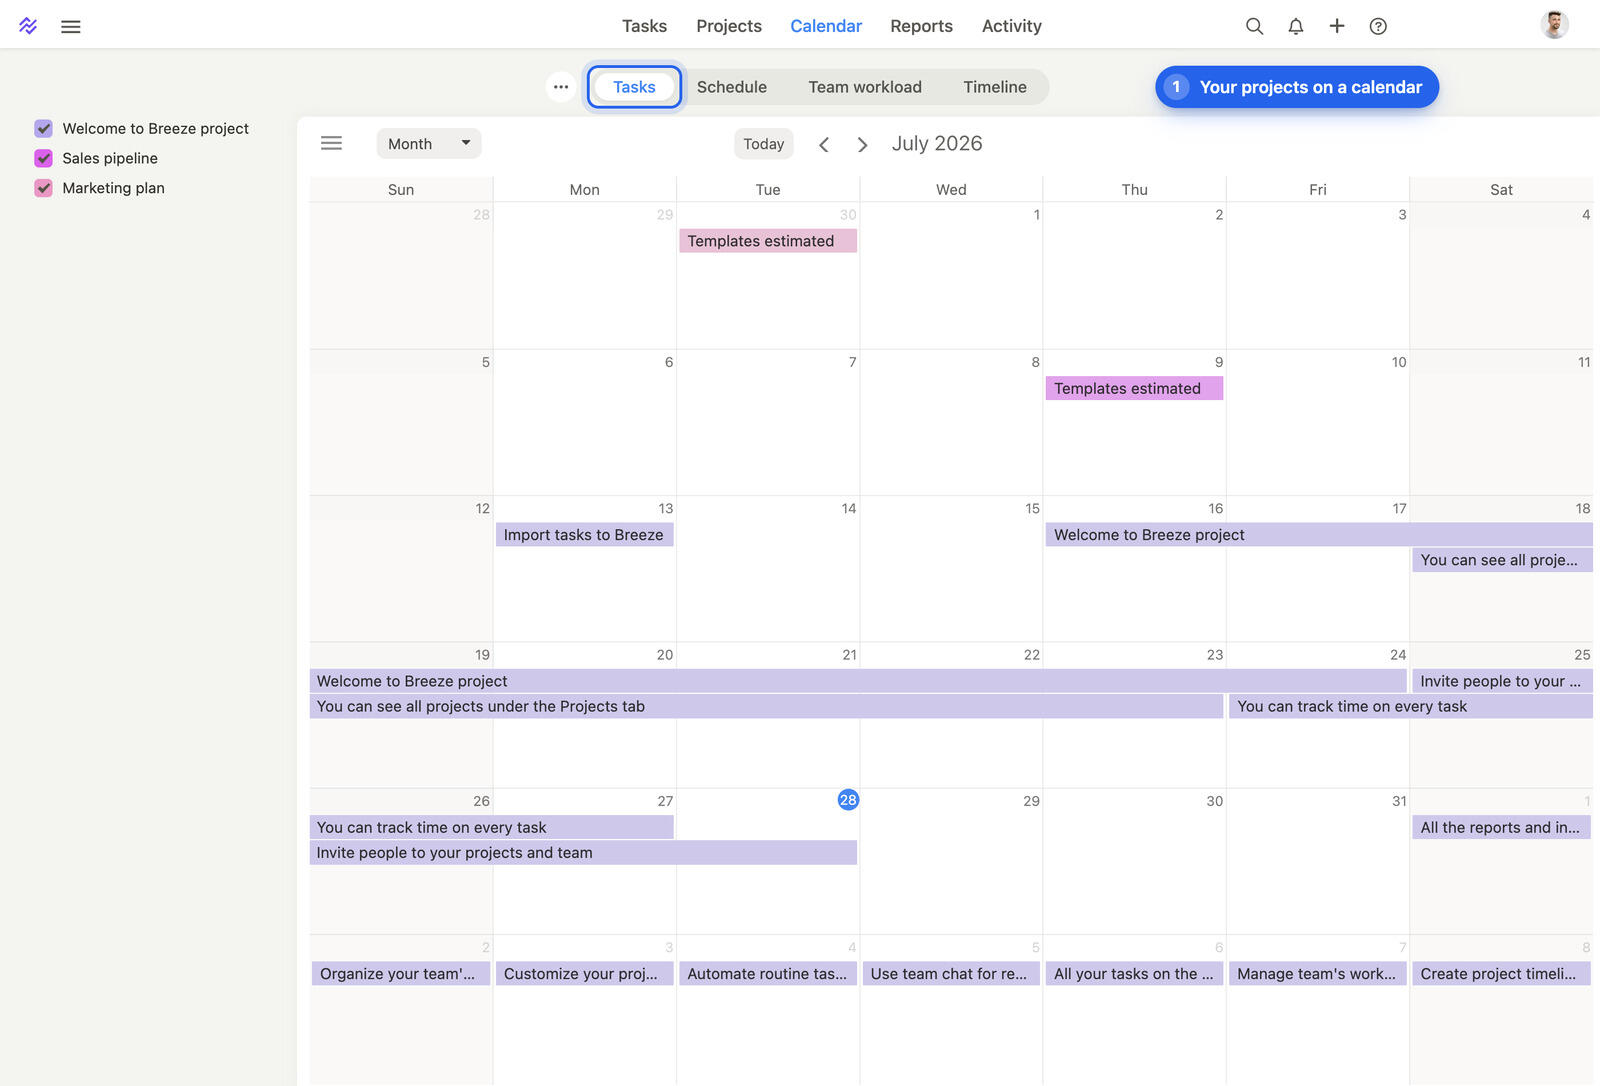1600x1086 pixels.
Task: Select the date 15
Action: [x=1032, y=508]
